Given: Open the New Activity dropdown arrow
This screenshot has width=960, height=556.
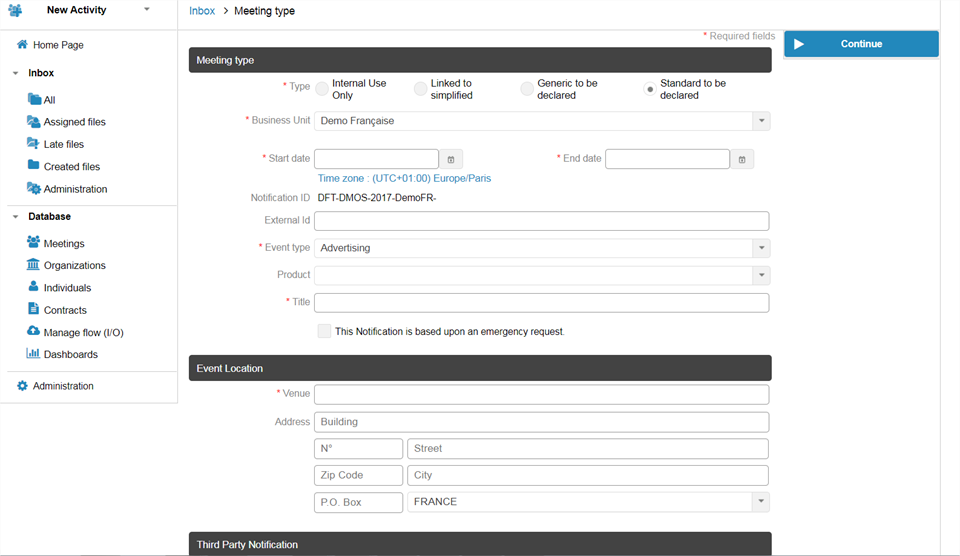Looking at the screenshot, I should pyautogui.click(x=146, y=9).
